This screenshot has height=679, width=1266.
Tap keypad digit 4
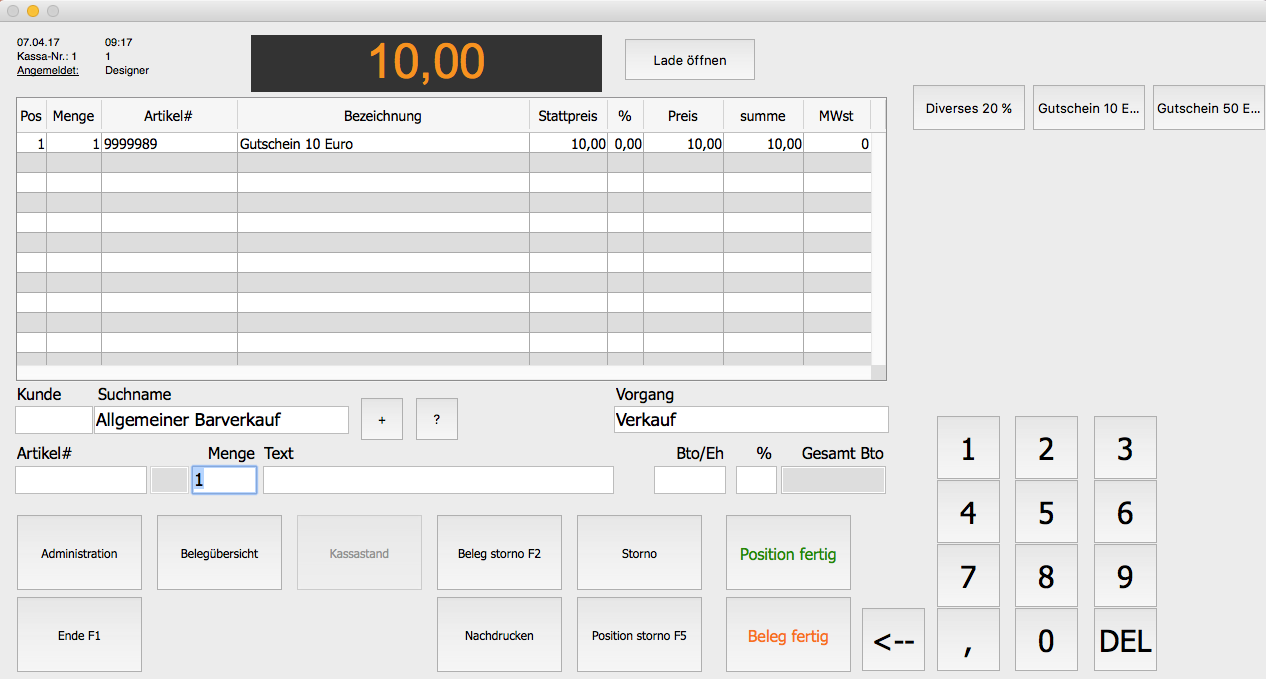tap(968, 512)
